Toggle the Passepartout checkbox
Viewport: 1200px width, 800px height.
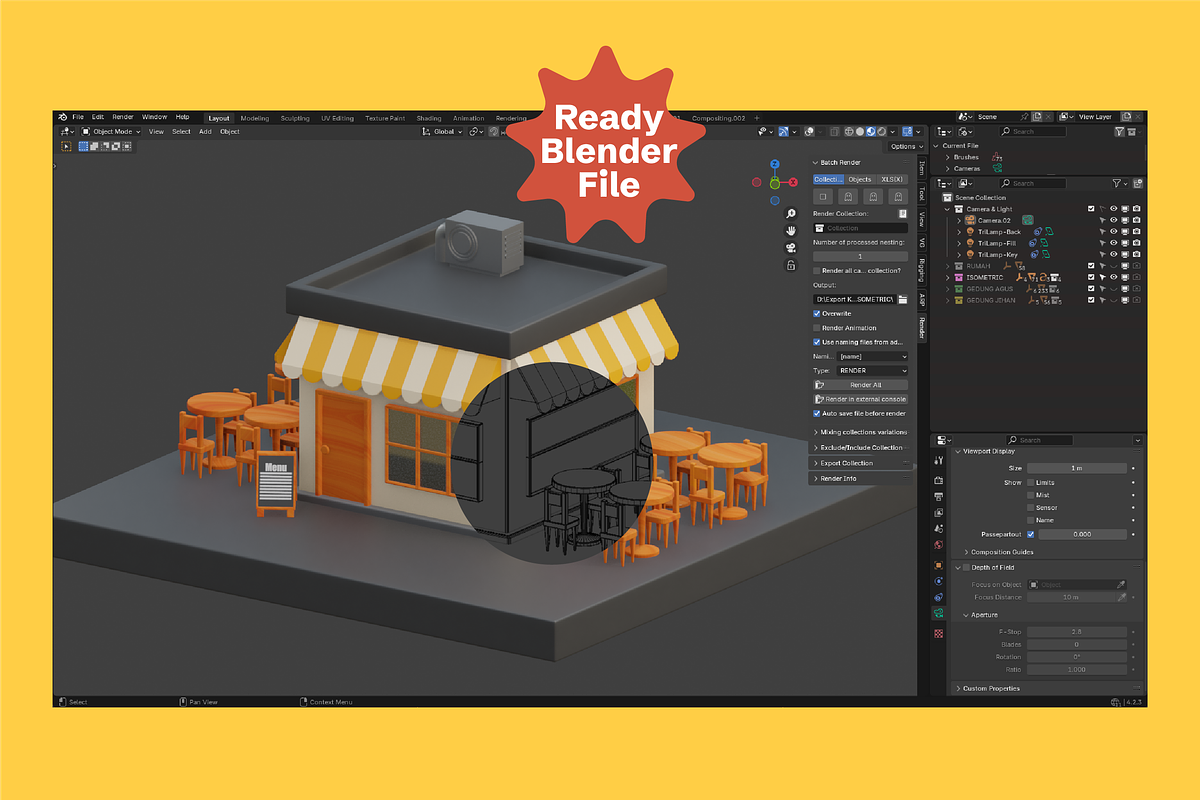tap(1031, 534)
